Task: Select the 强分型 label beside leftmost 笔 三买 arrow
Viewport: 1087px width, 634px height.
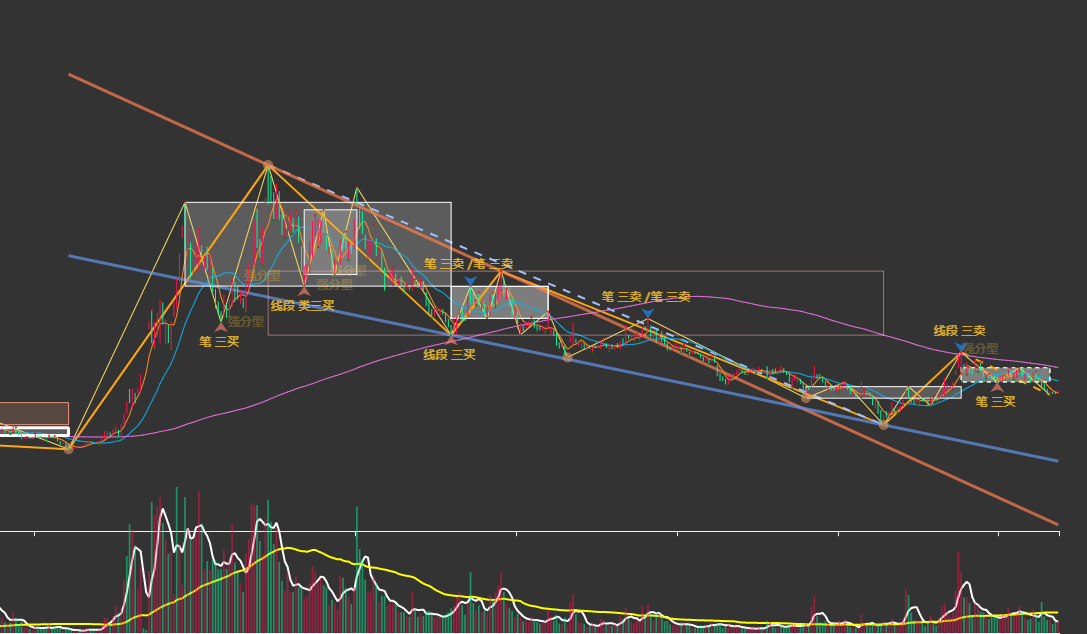Action: pyautogui.click(x=246, y=322)
